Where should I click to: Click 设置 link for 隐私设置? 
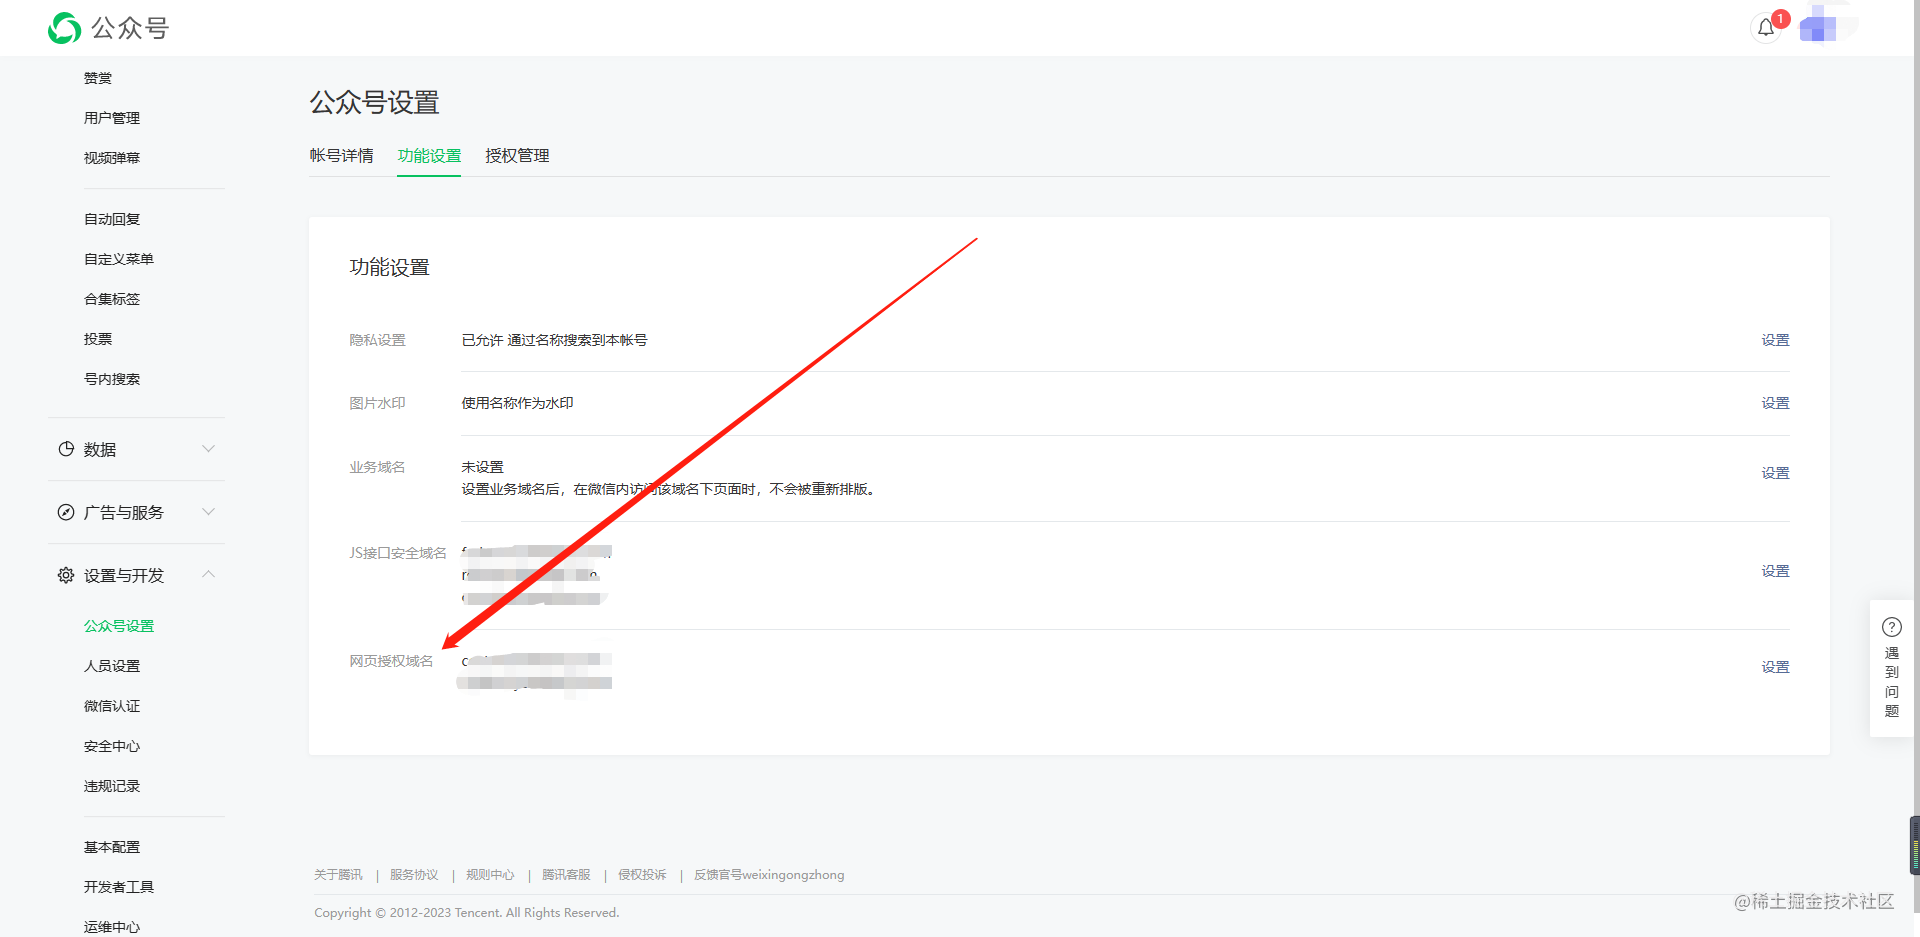pyautogui.click(x=1775, y=340)
